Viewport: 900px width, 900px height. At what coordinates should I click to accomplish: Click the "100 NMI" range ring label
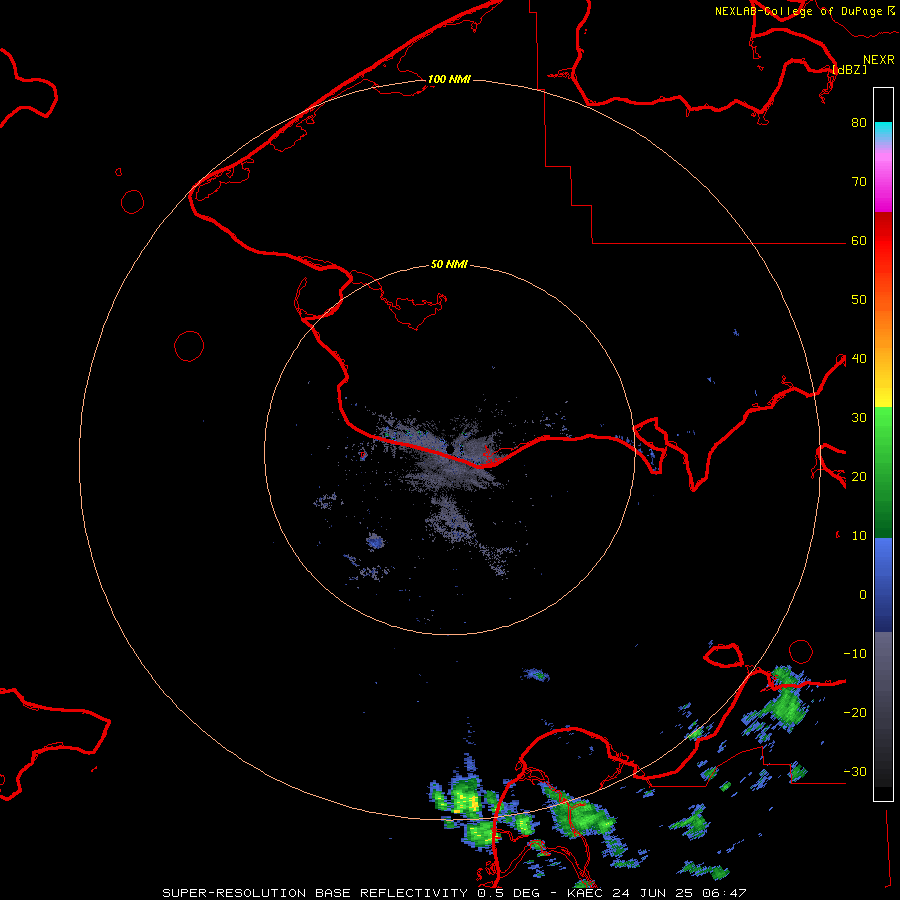449,79
